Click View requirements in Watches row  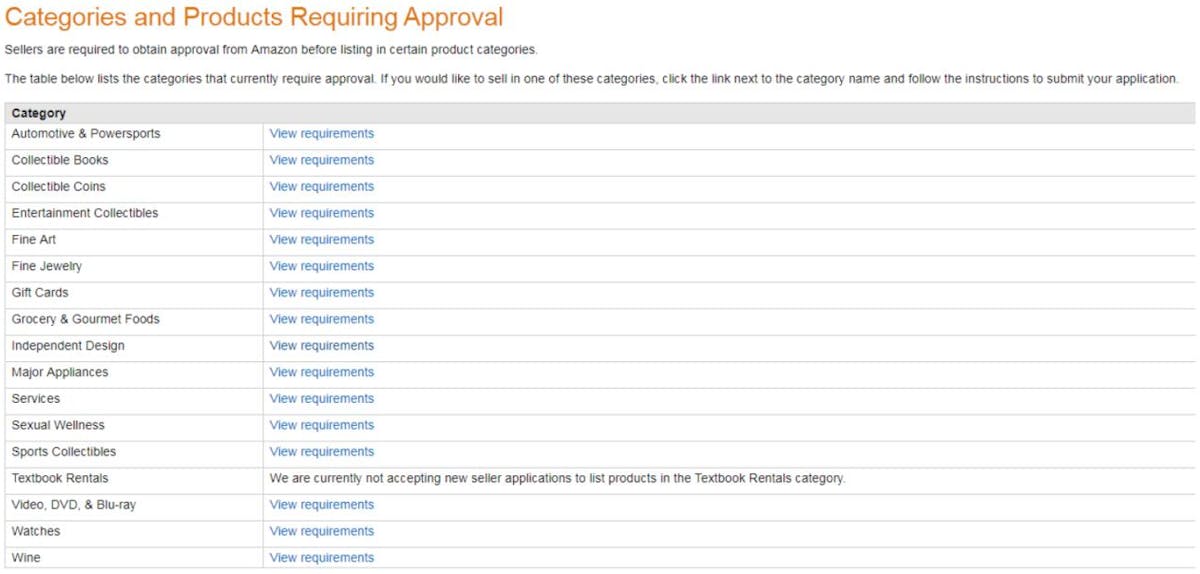coord(321,531)
